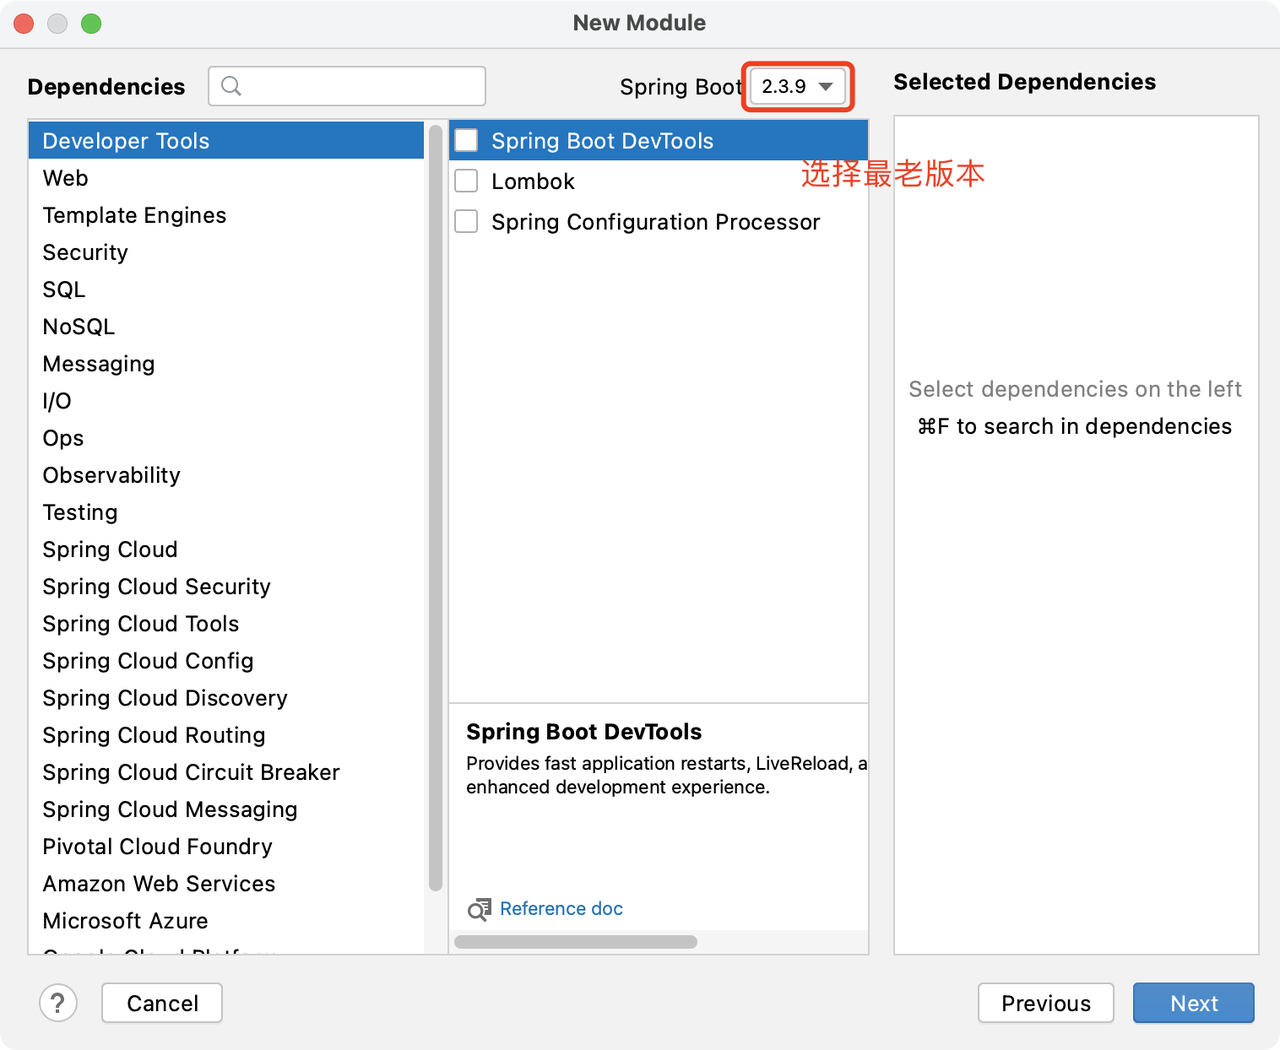Open the Security category

click(x=226, y=252)
